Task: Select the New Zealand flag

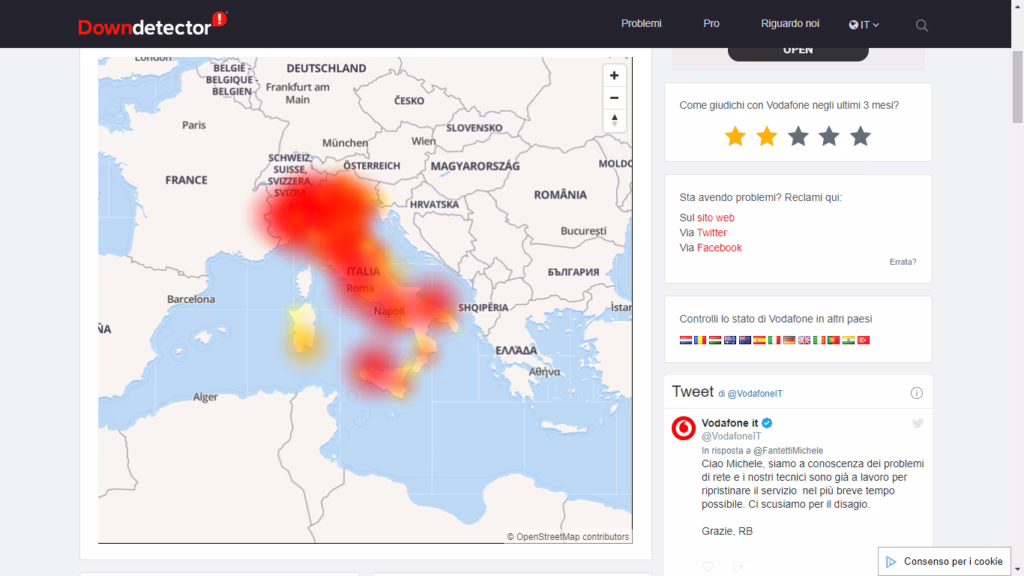Action: (745, 340)
